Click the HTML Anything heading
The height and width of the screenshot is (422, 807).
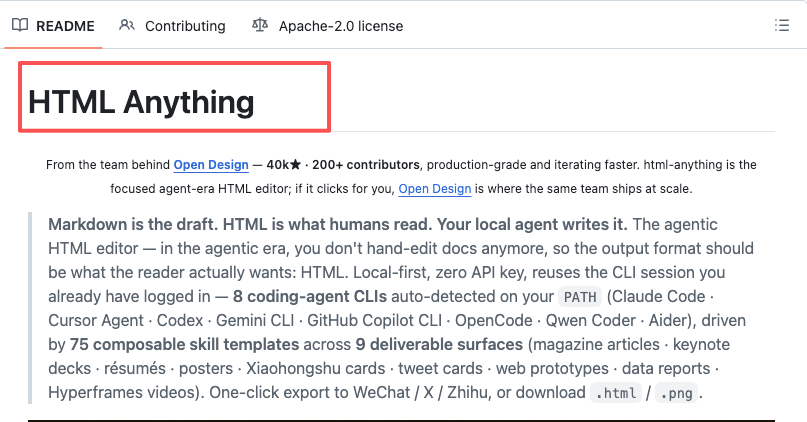pyautogui.click(x=141, y=102)
